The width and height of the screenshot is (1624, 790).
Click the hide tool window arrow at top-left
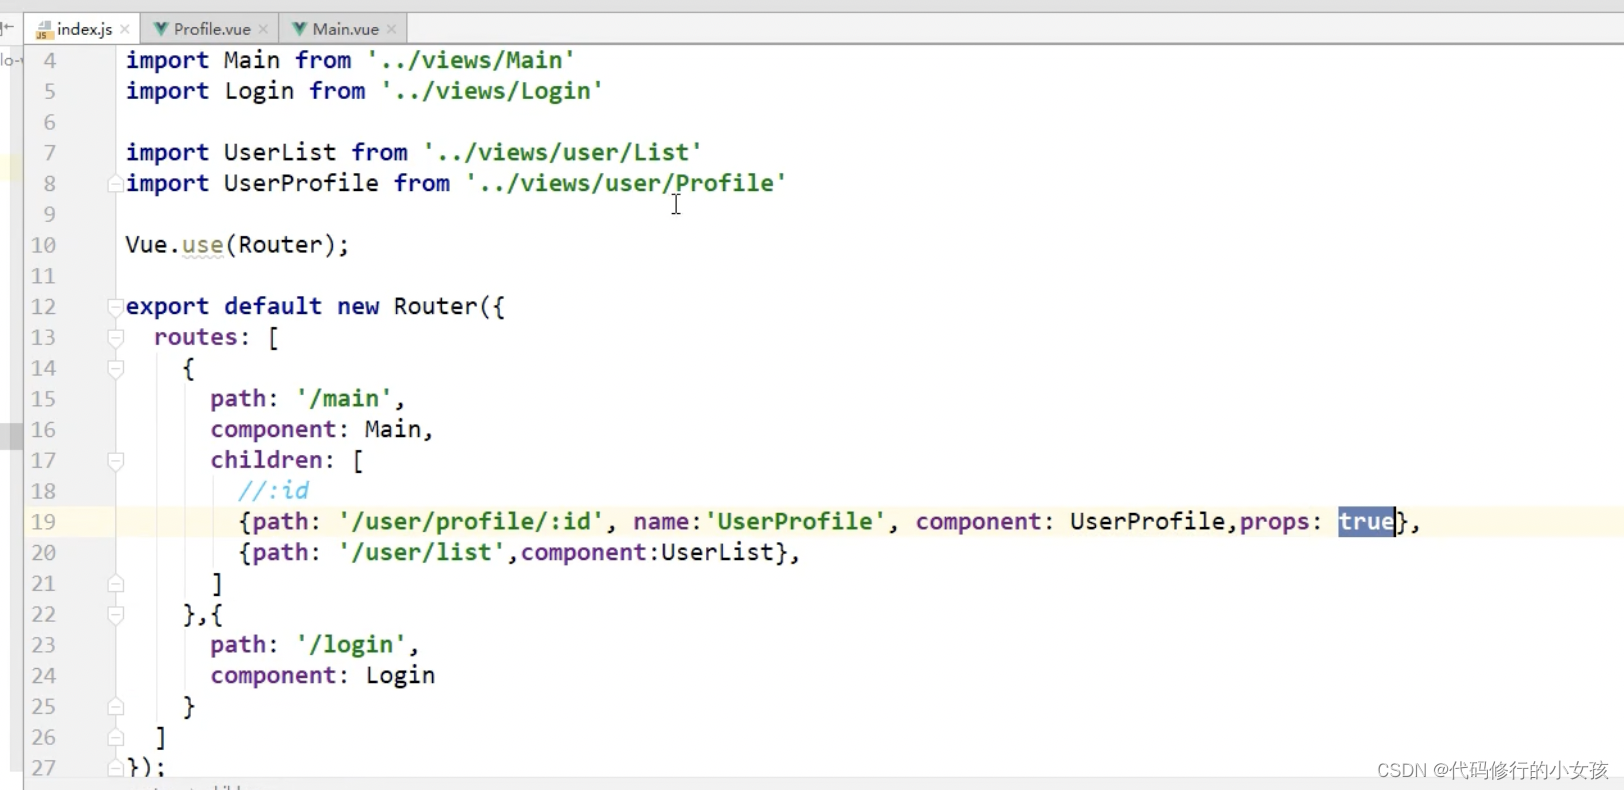(x=8, y=28)
